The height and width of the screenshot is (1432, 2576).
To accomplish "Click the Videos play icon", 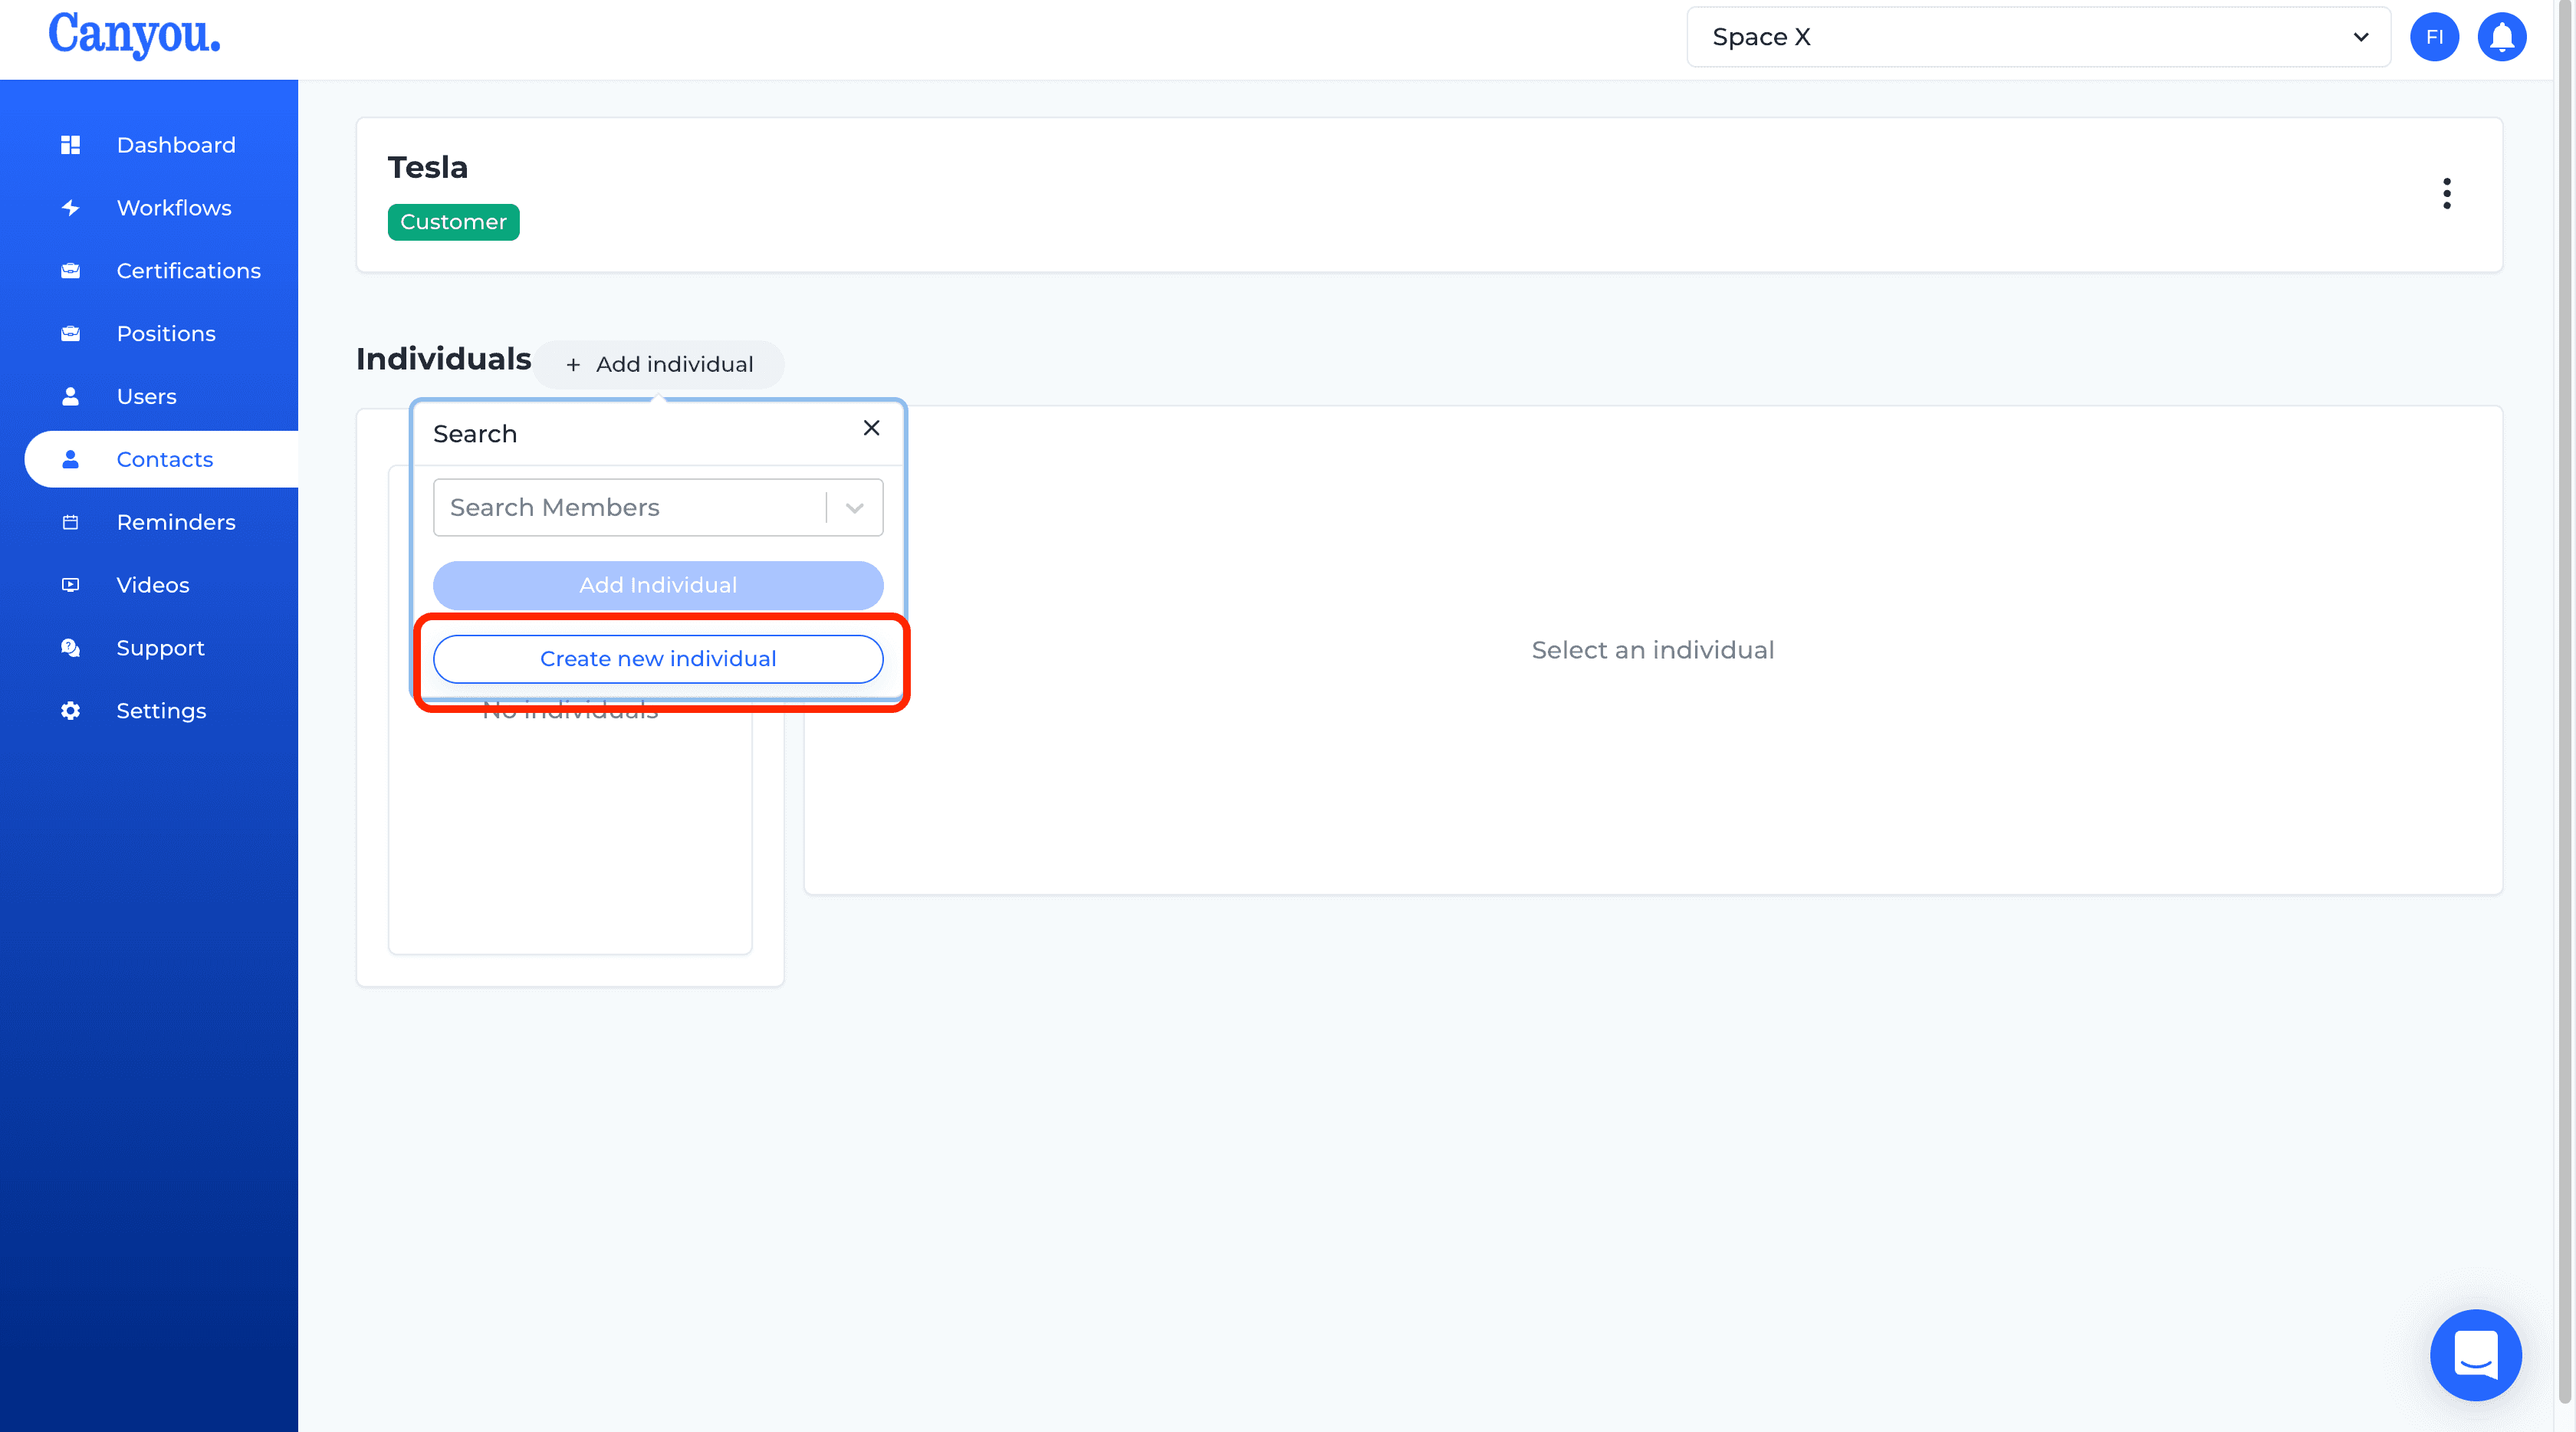I will [70, 585].
